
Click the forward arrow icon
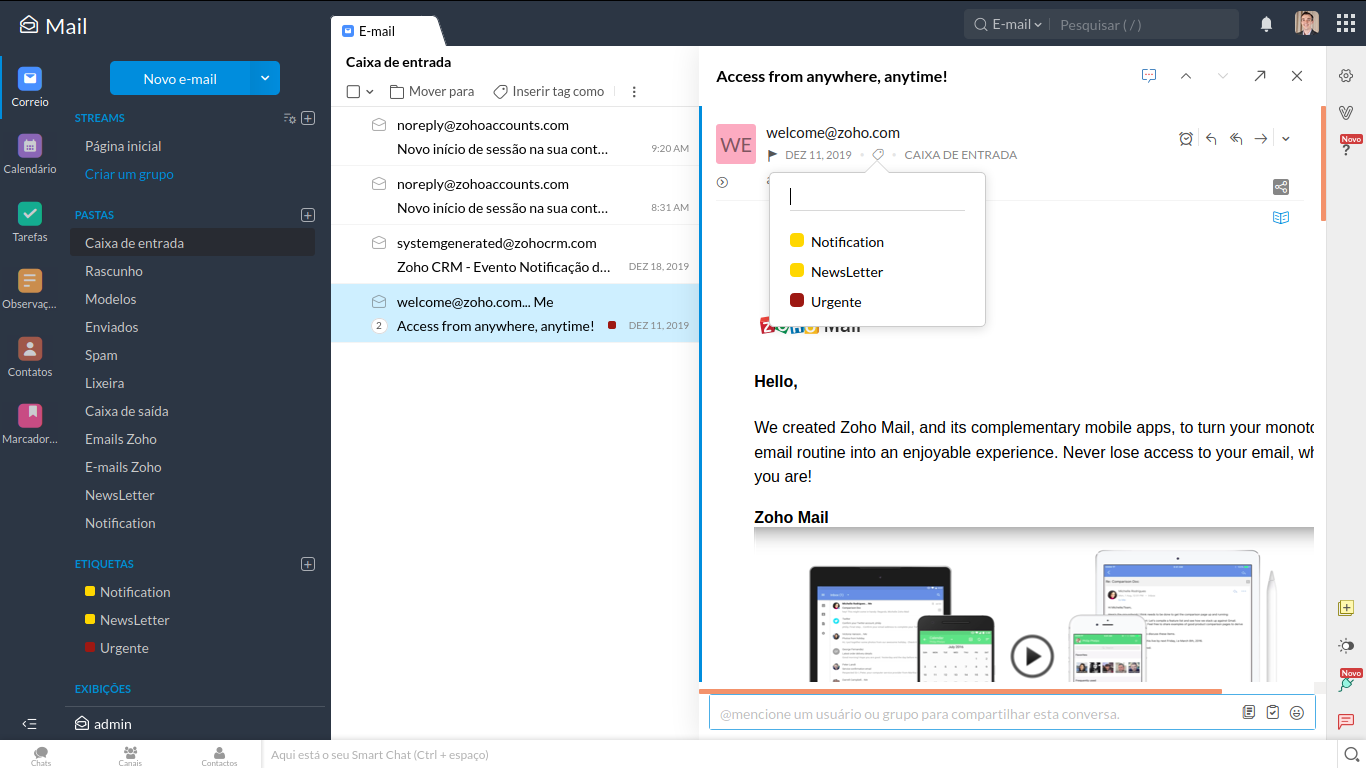tap(1261, 139)
